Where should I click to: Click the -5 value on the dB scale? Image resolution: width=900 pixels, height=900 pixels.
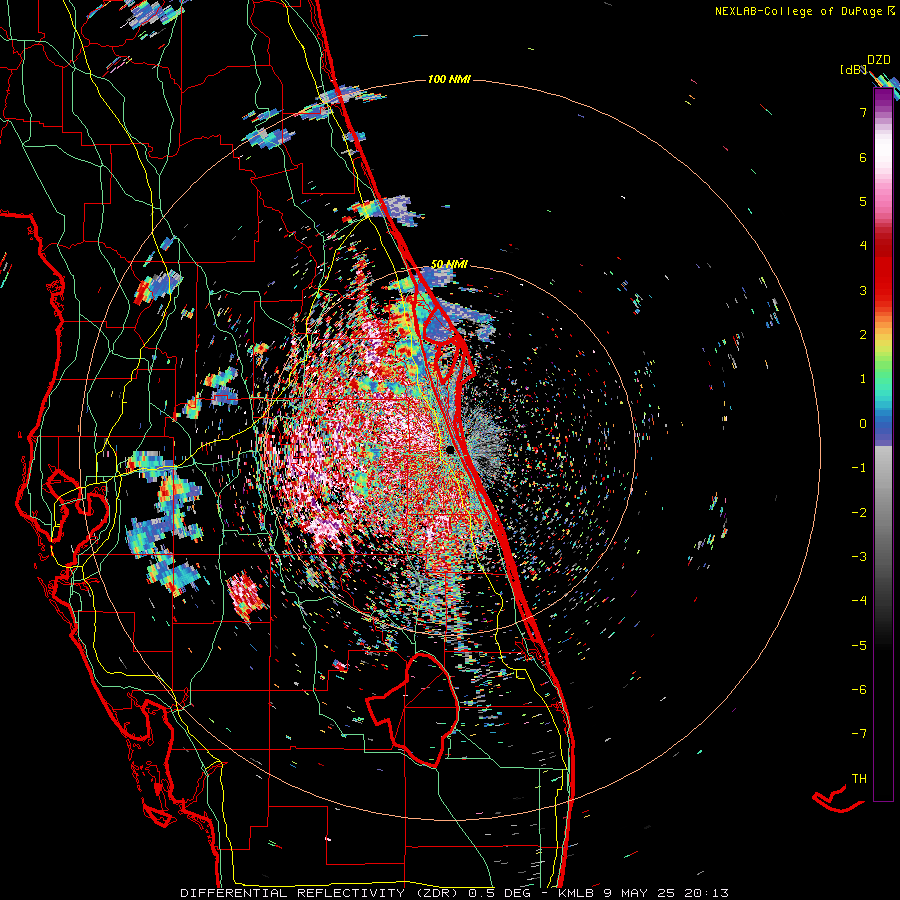(859, 646)
